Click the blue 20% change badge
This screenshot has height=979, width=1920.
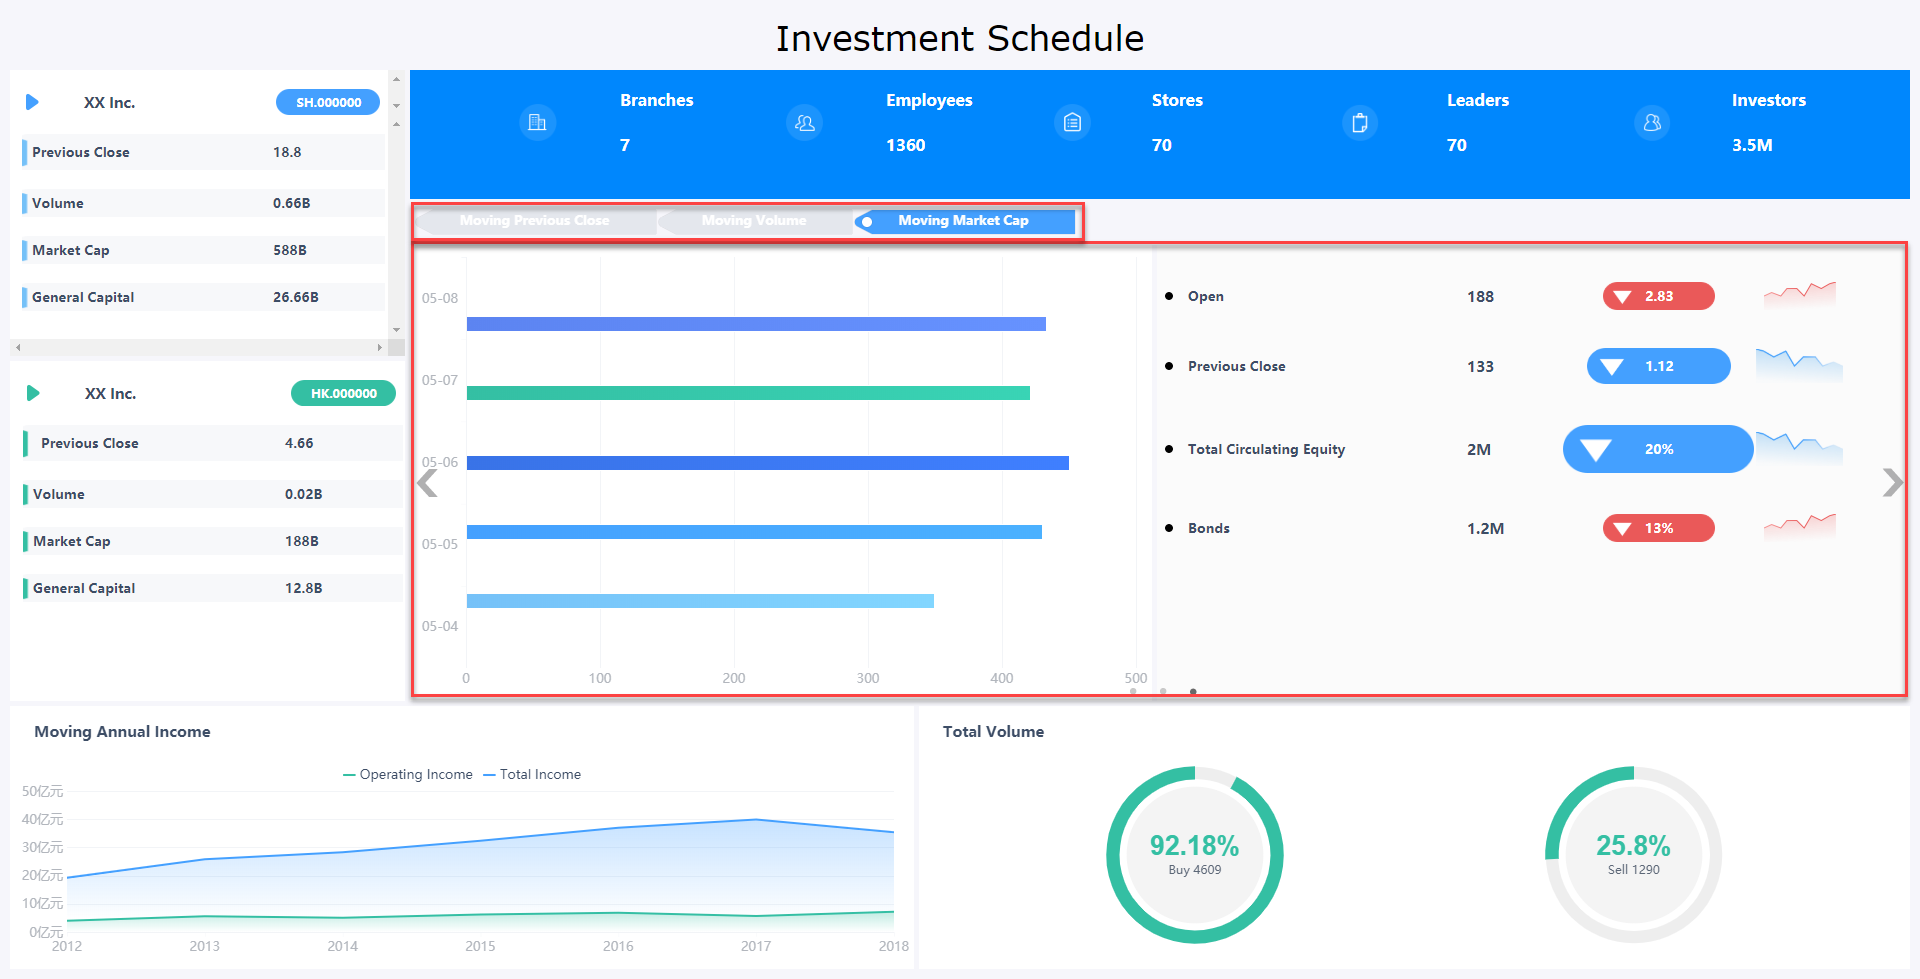(1658, 449)
